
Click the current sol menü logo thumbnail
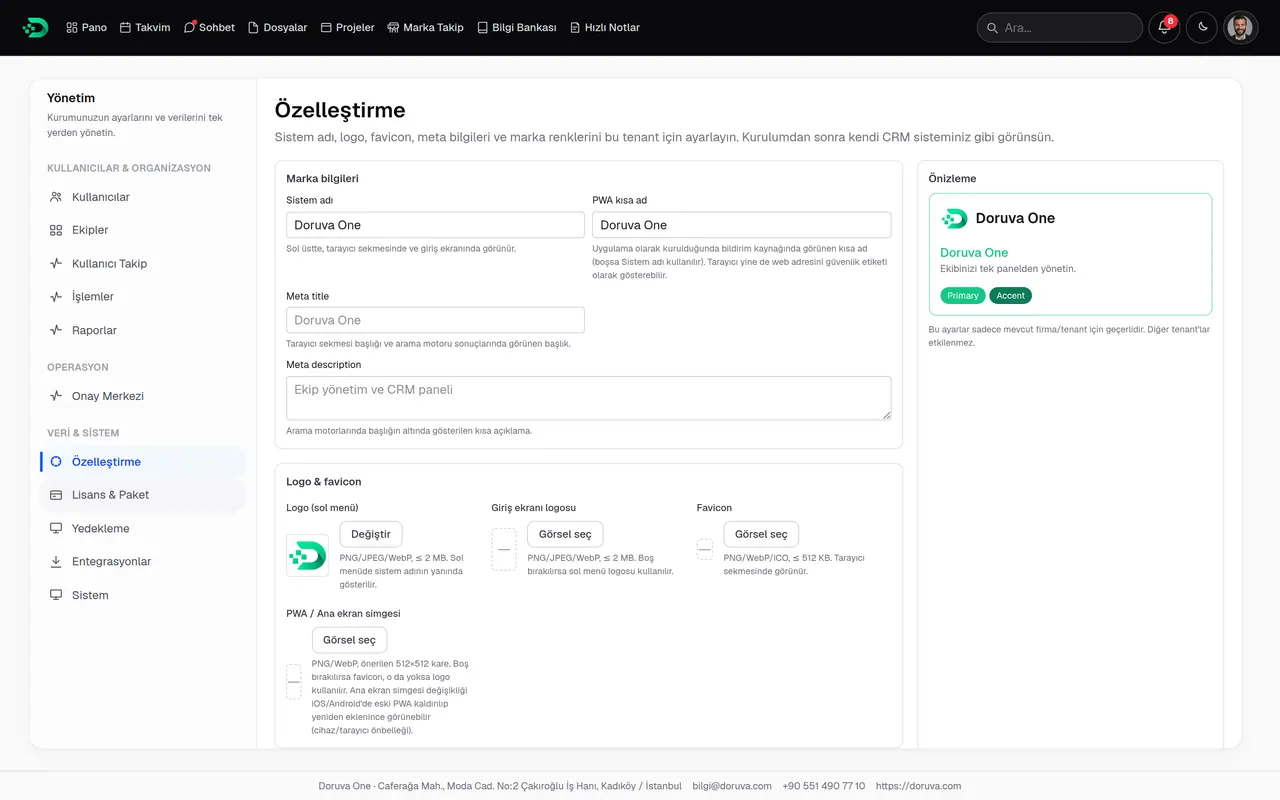point(307,556)
